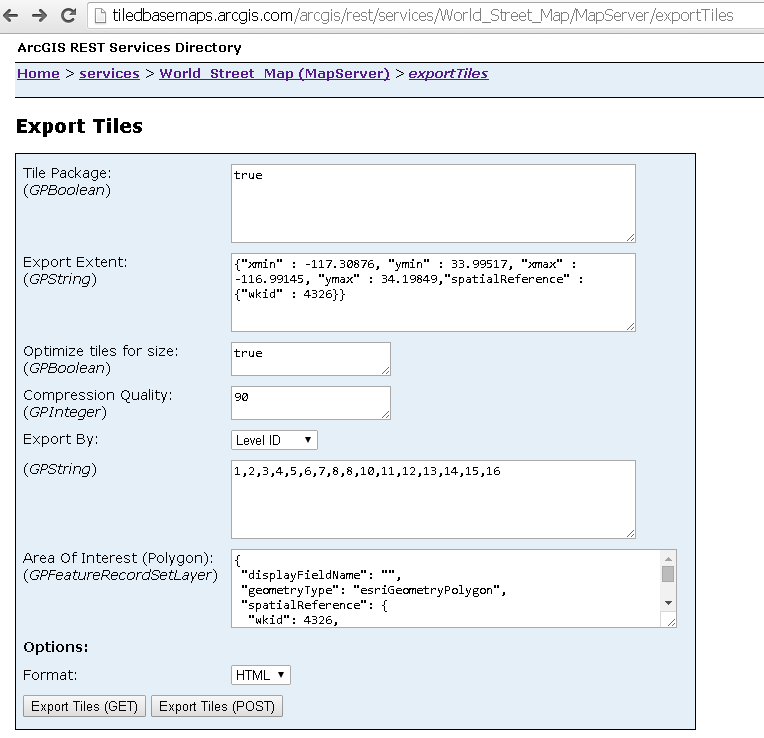The image size is (764, 738).
Task: Click the Tile Package resize grip
Action: 630,237
